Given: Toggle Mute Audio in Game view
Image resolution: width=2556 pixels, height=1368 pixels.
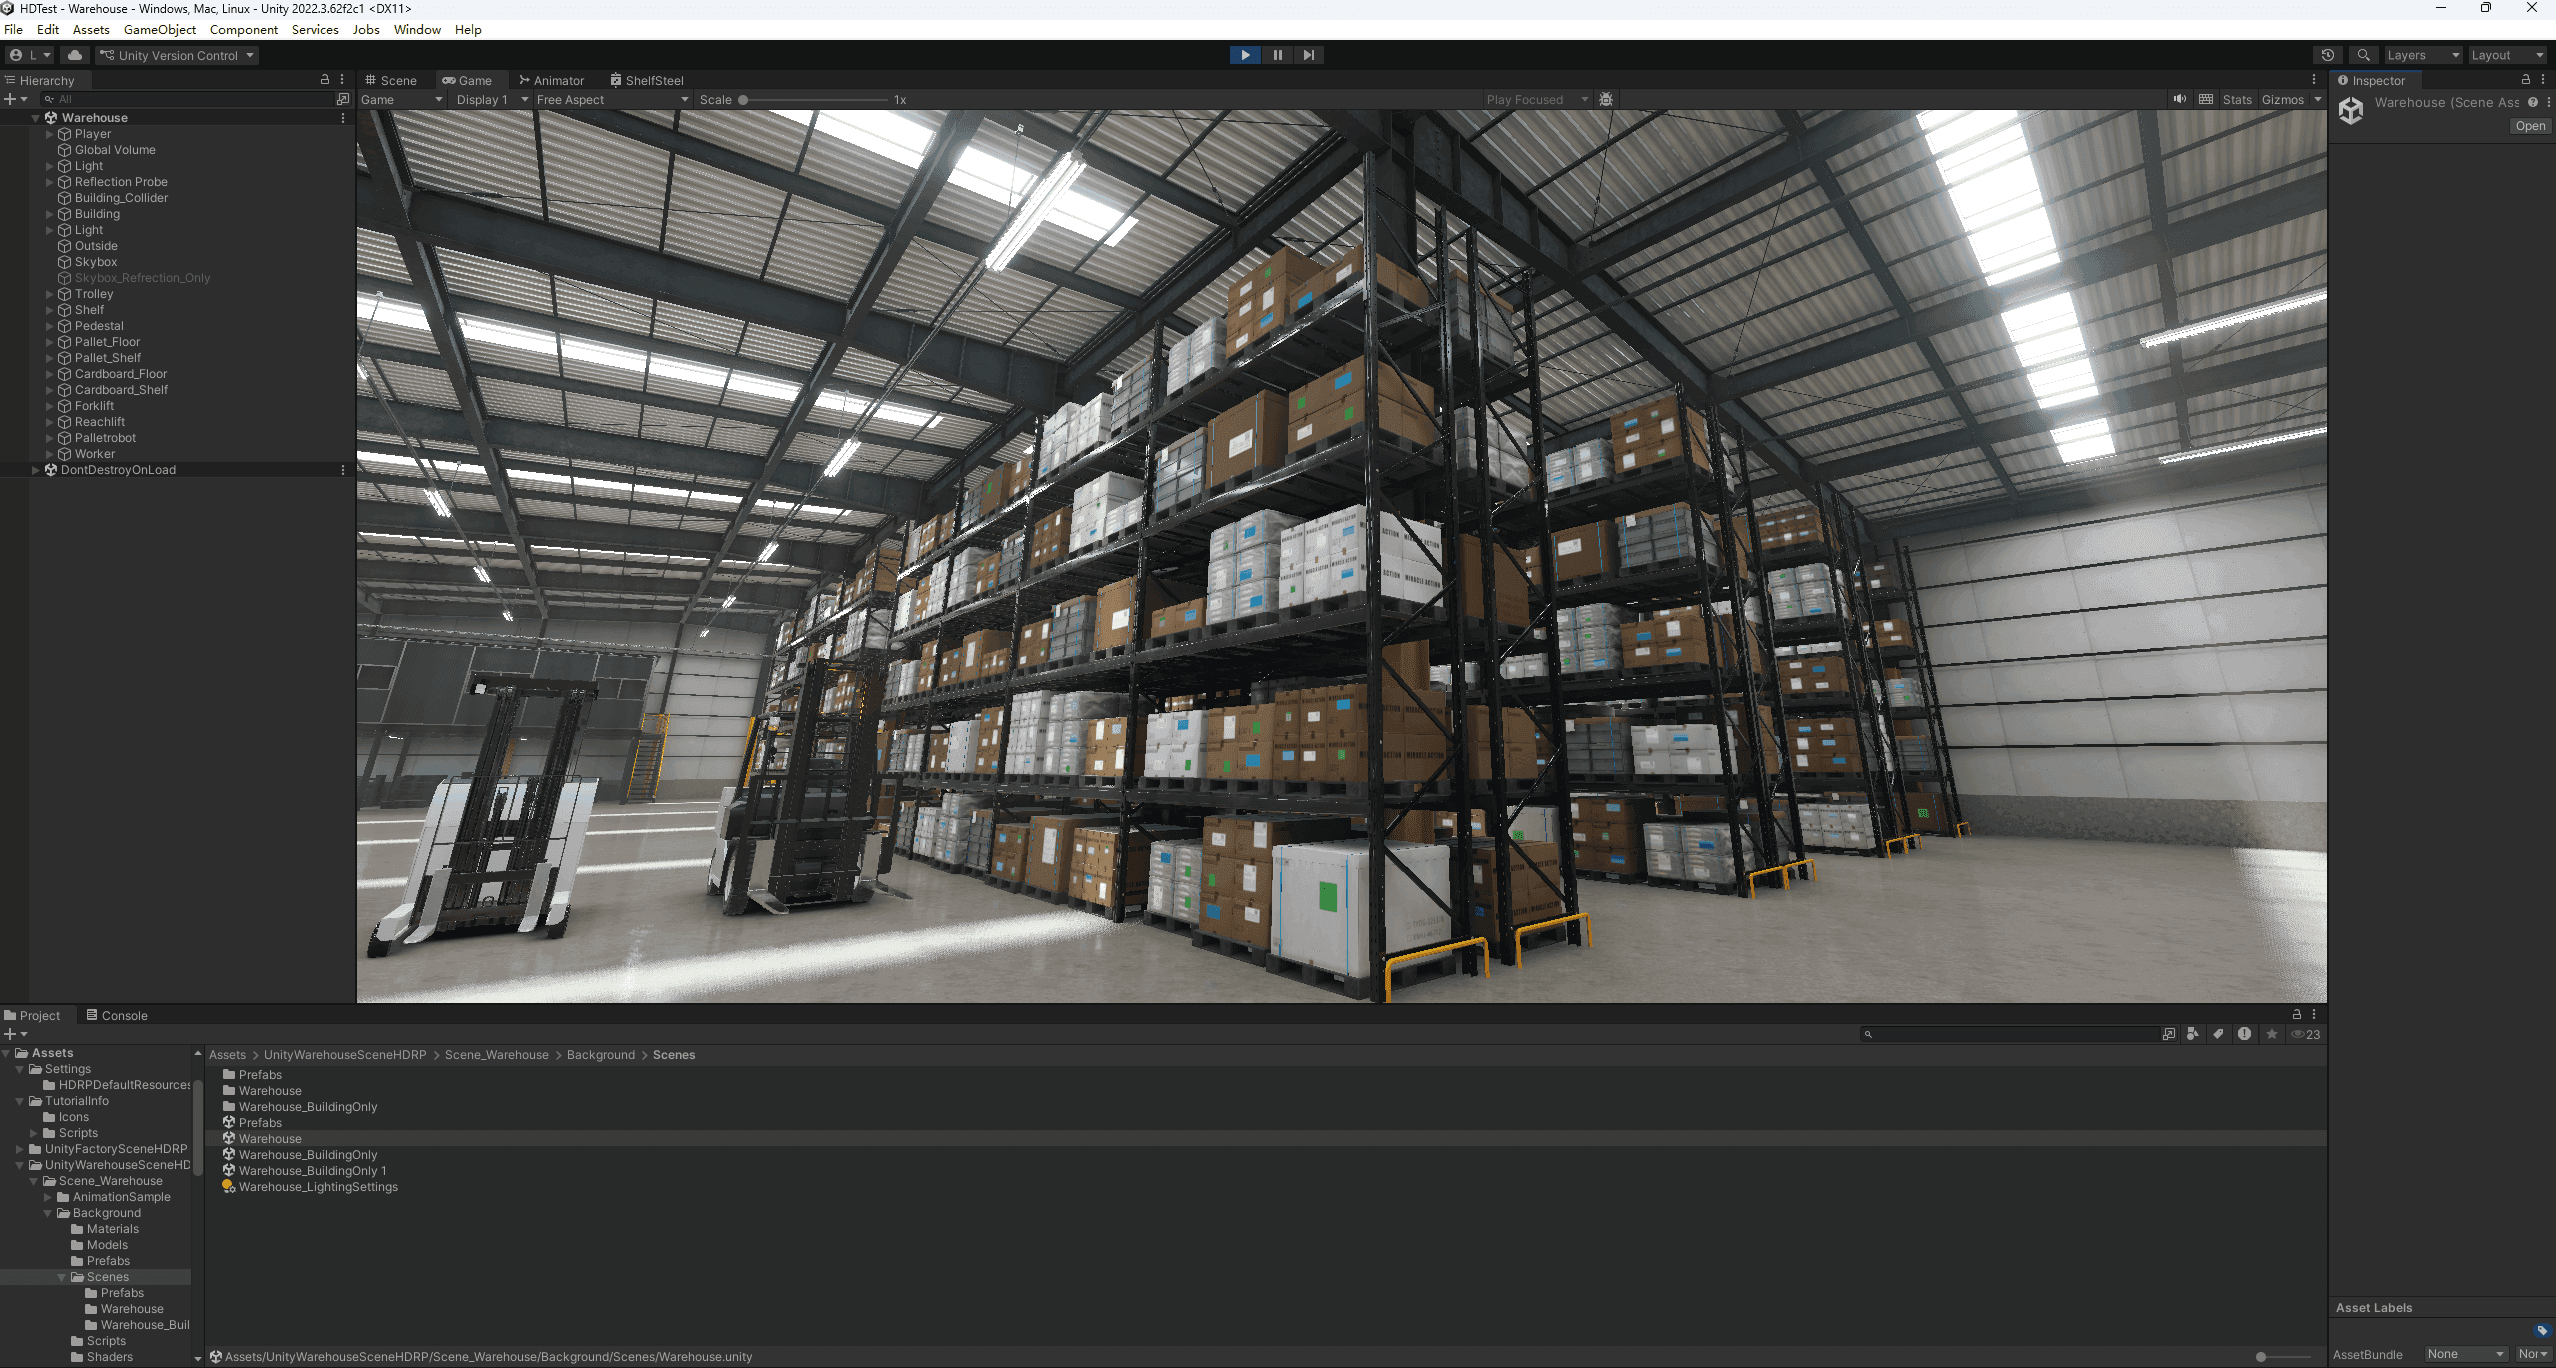Looking at the screenshot, I should click(2180, 99).
